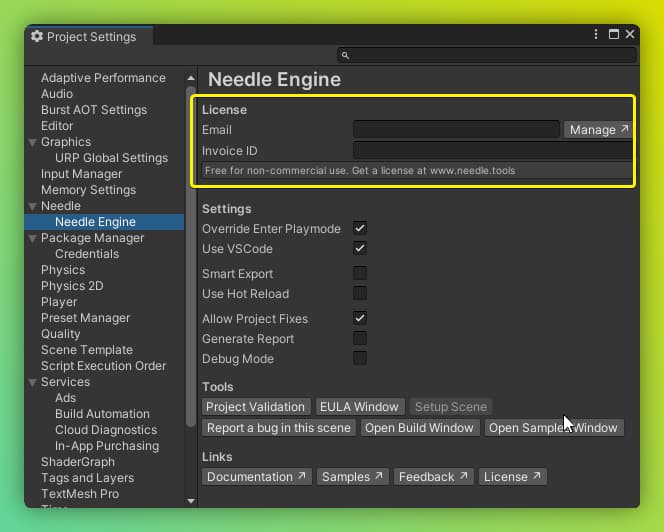Enable the Debug Mode checkbox
Image resolution: width=664 pixels, height=532 pixels.
coord(360,358)
